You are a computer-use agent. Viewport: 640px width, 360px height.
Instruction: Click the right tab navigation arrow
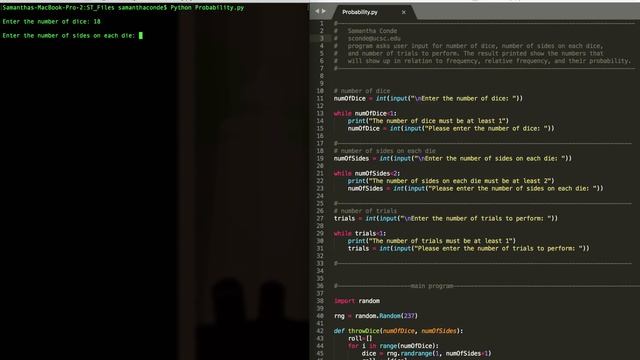pos(324,11)
